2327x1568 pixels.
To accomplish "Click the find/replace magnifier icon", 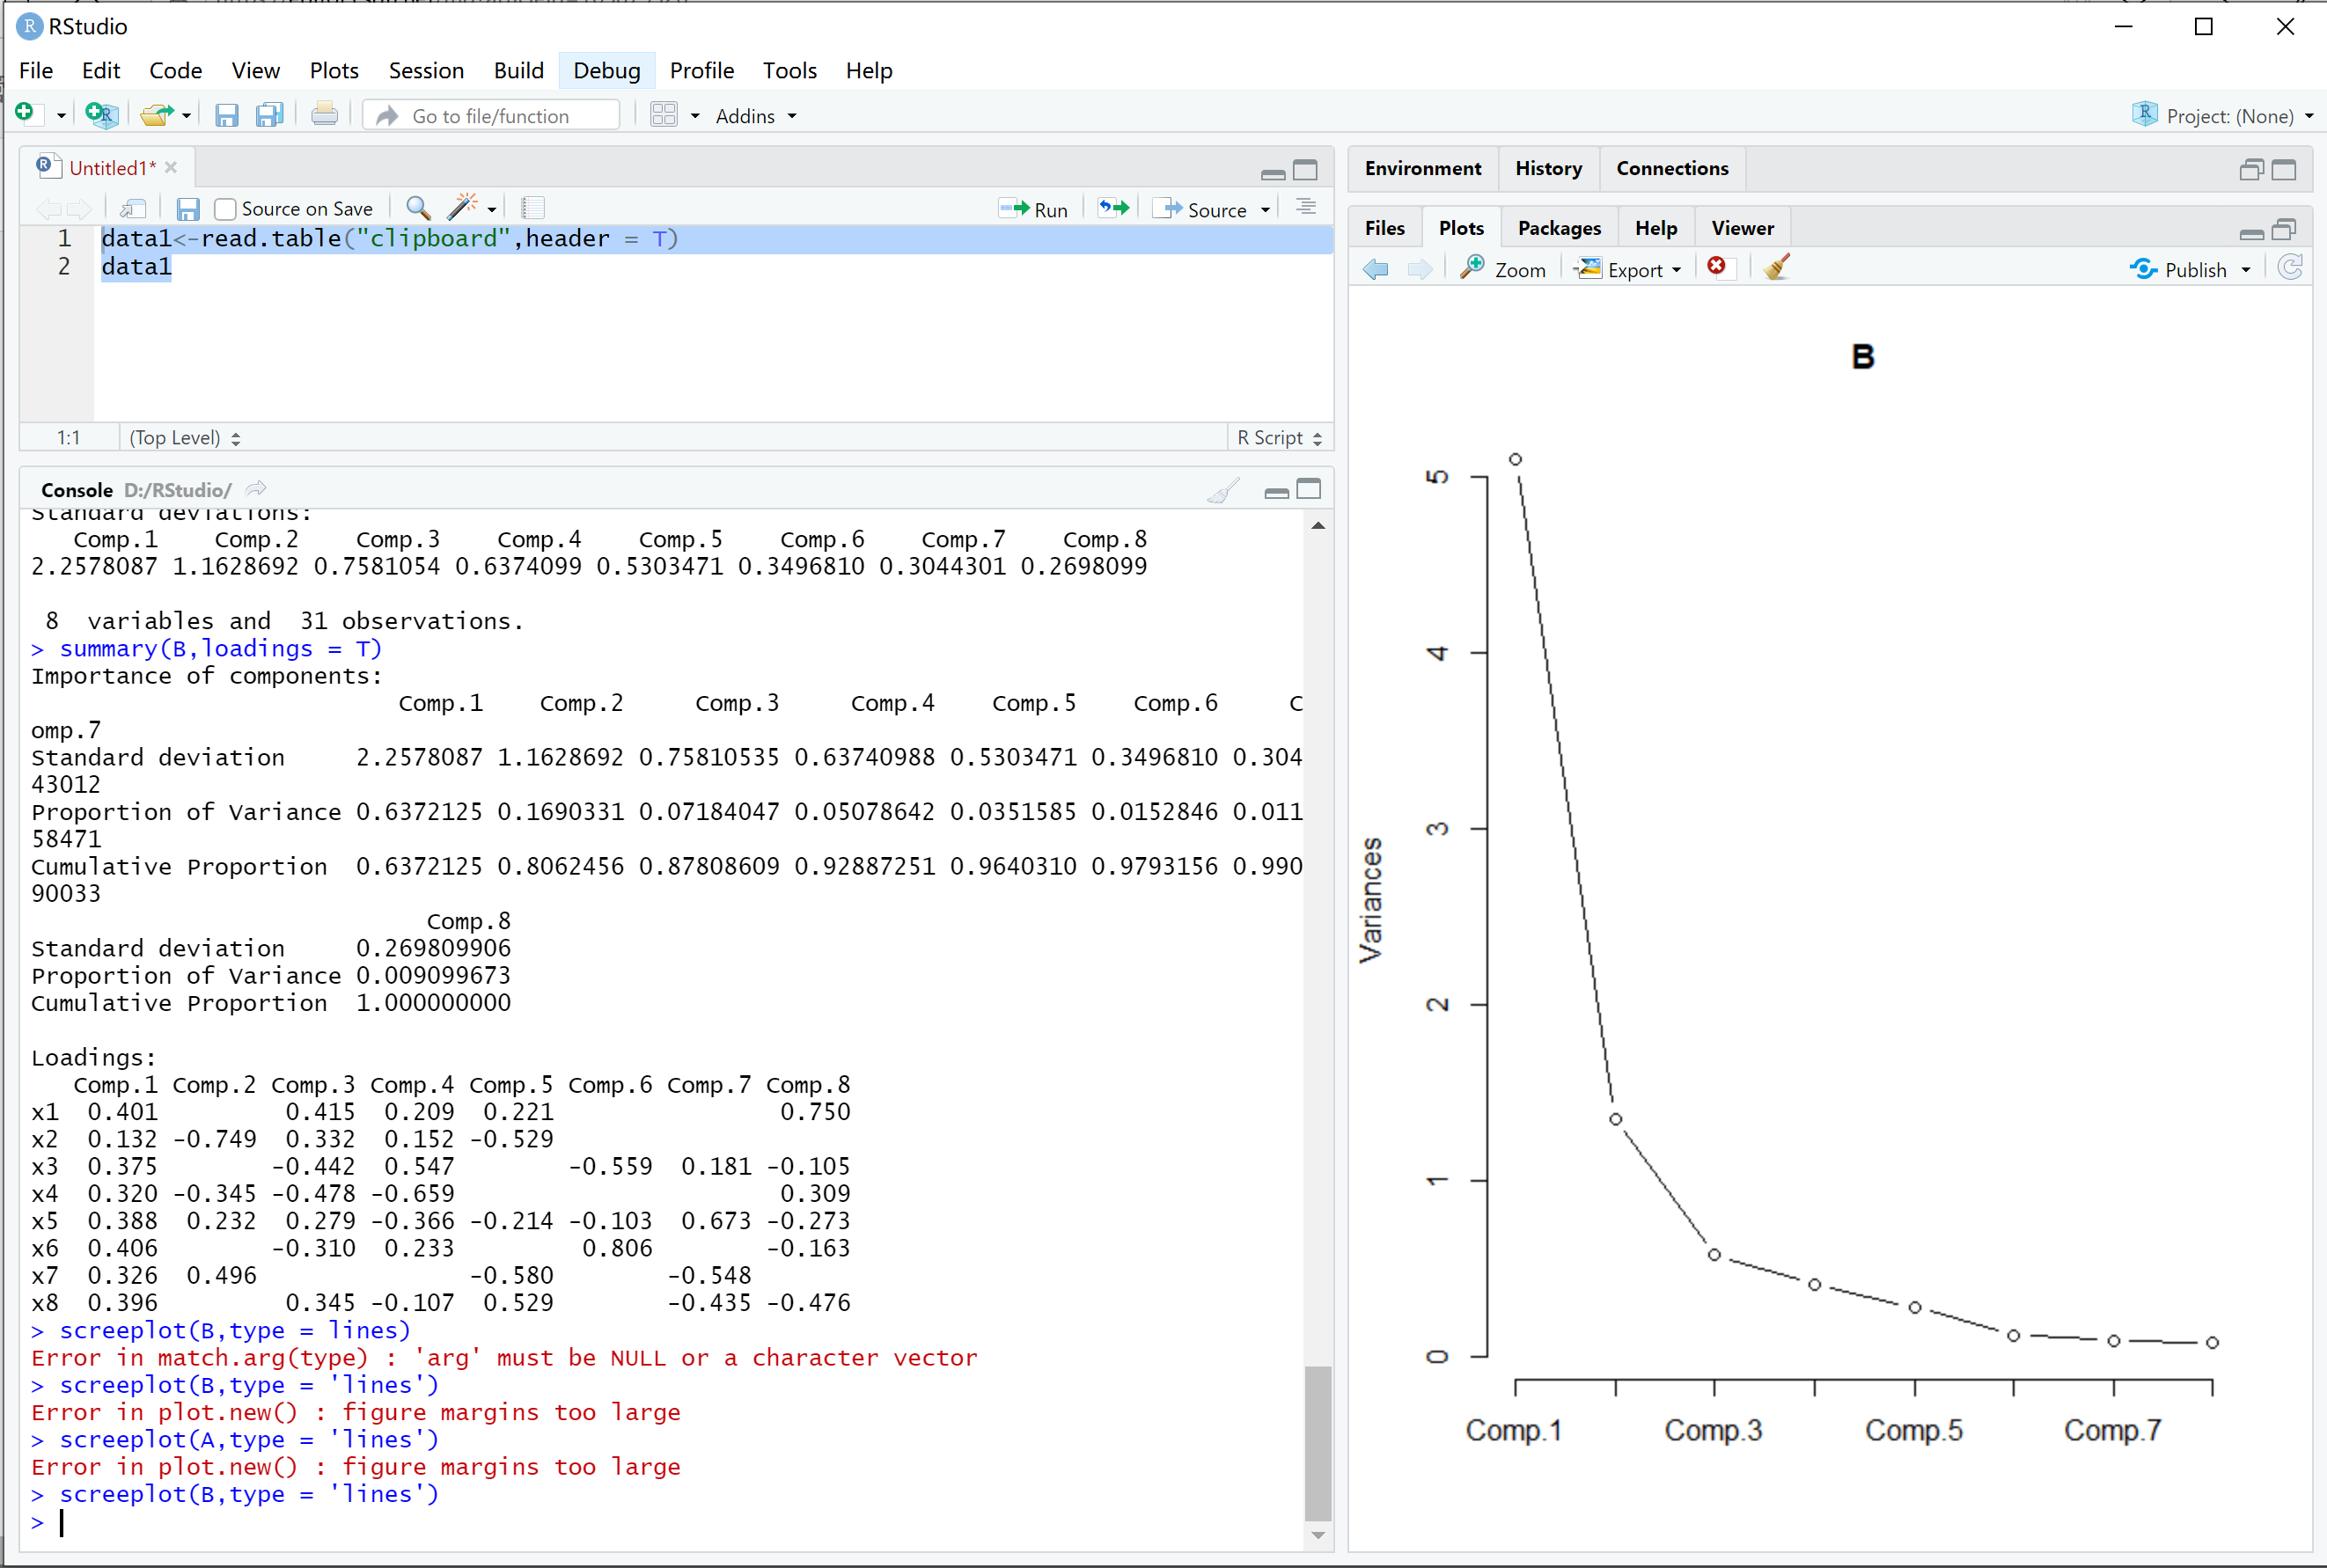I will click(418, 208).
